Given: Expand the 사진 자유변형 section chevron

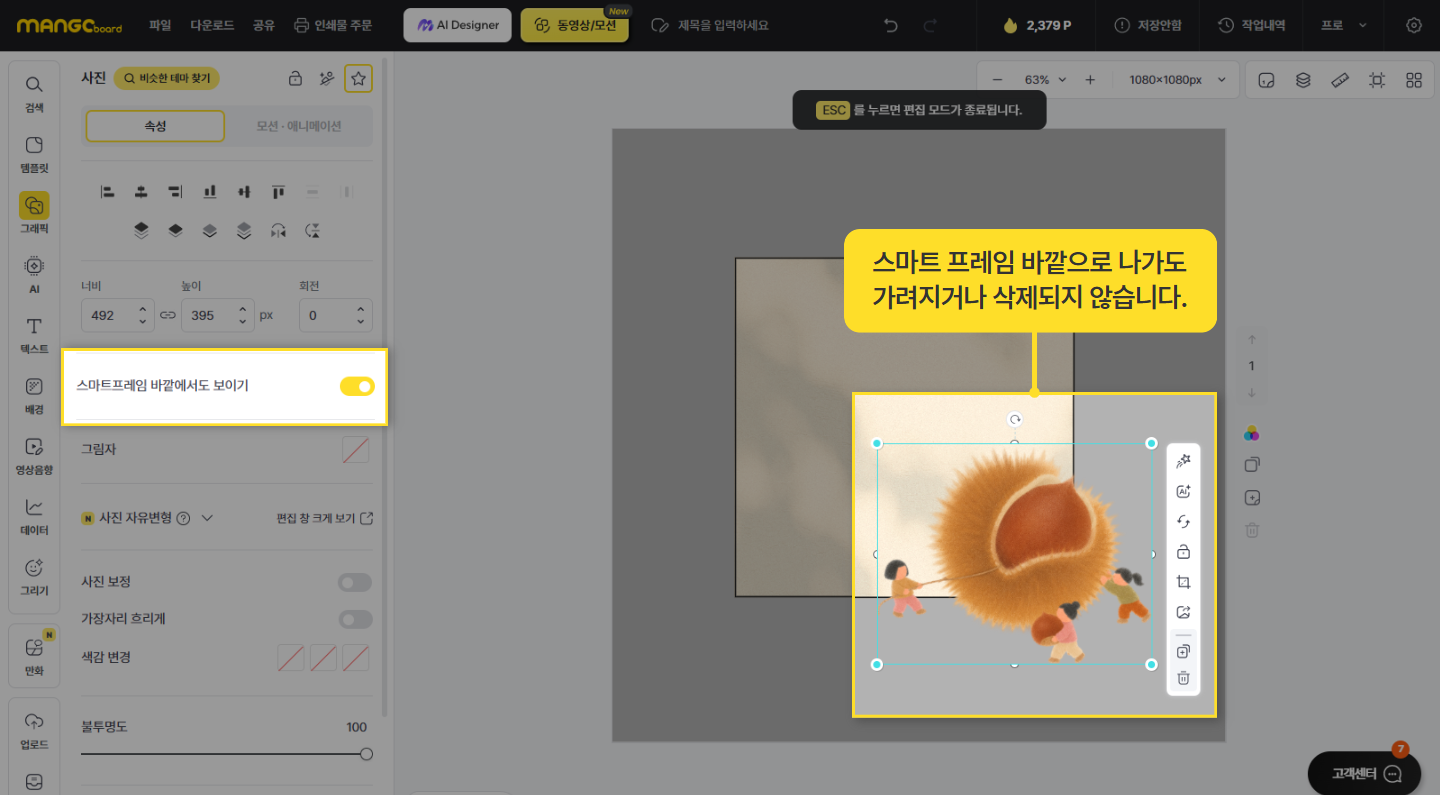Looking at the screenshot, I should (207, 518).
